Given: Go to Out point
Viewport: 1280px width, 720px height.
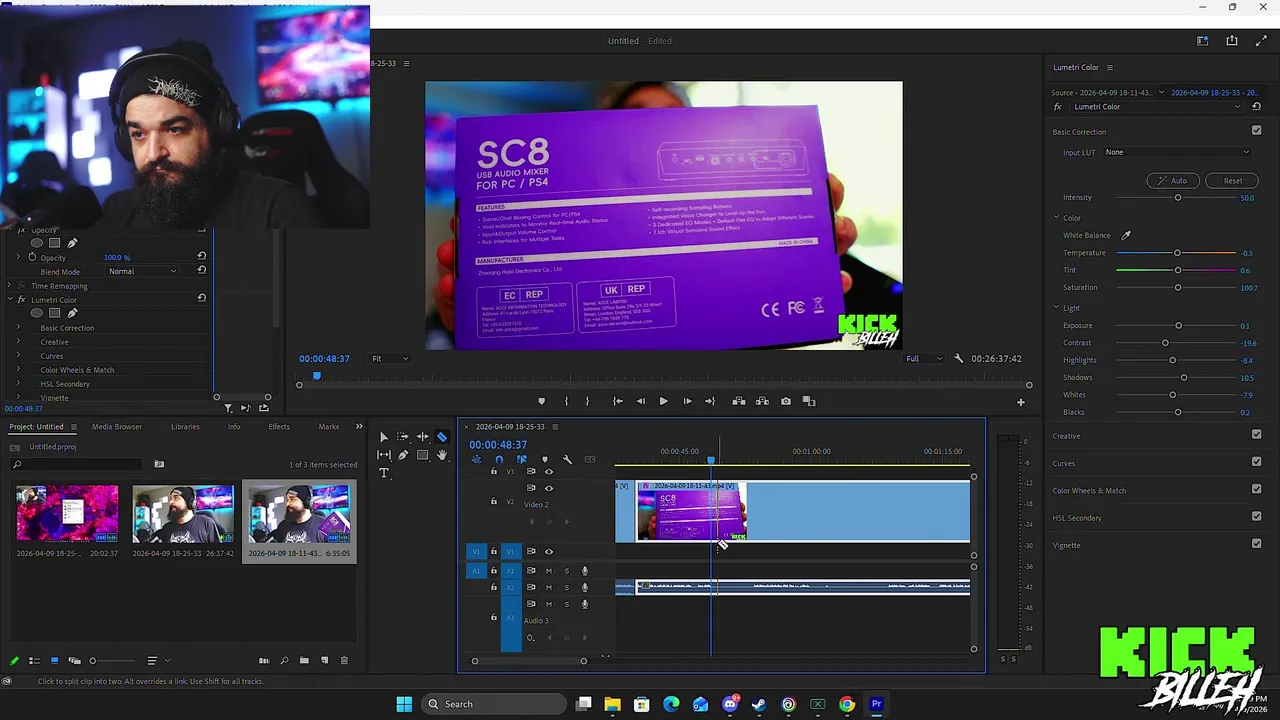Looking at the screenshot, I should pyautogui.click(x=710, y=401).
